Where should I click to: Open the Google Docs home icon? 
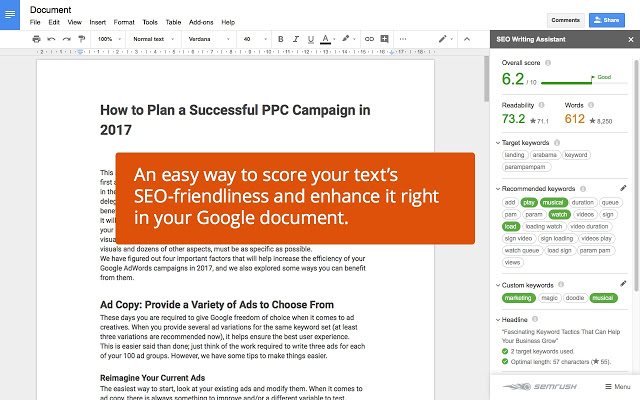point(10,15)
